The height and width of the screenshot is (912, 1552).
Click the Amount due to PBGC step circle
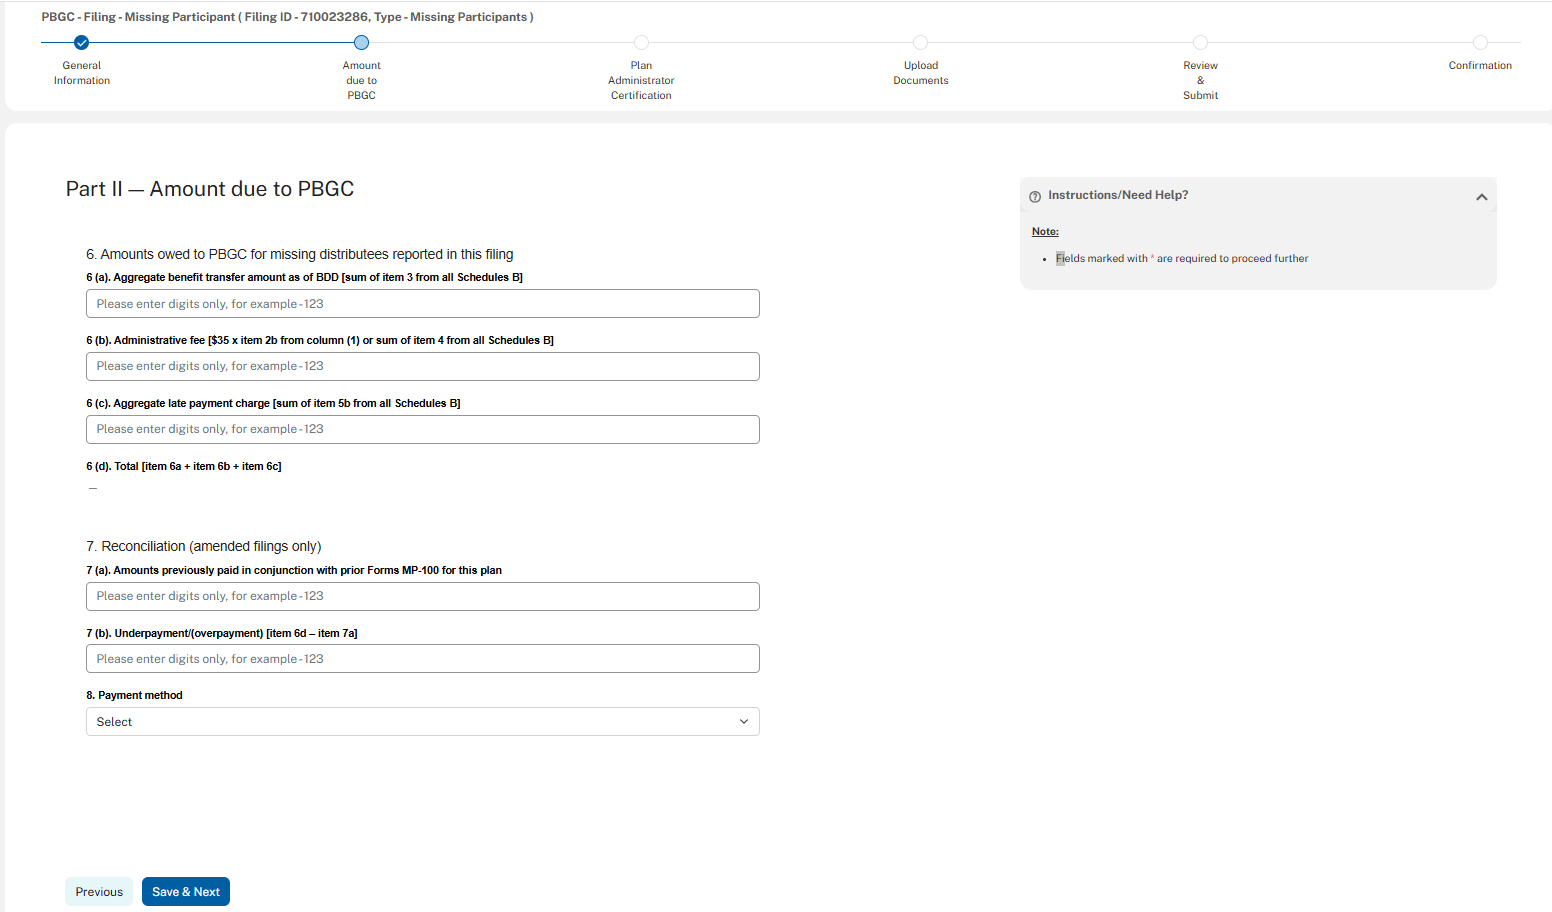point(362,43)
